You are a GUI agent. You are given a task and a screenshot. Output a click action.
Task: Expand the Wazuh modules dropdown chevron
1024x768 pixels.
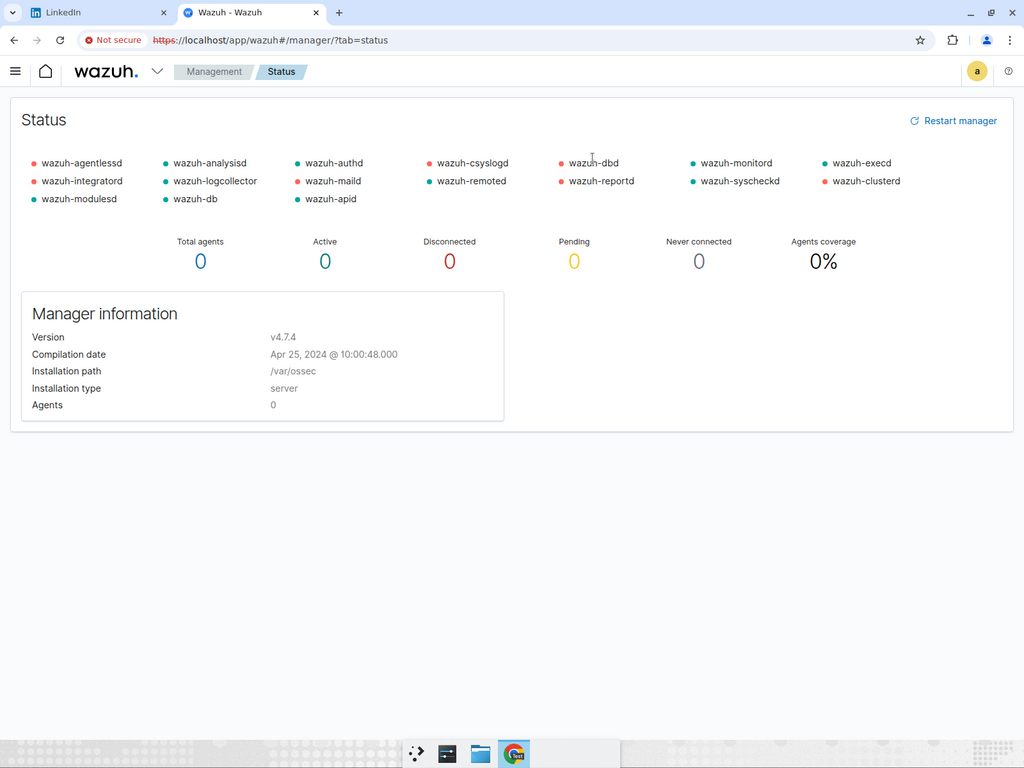coord(157,71)
